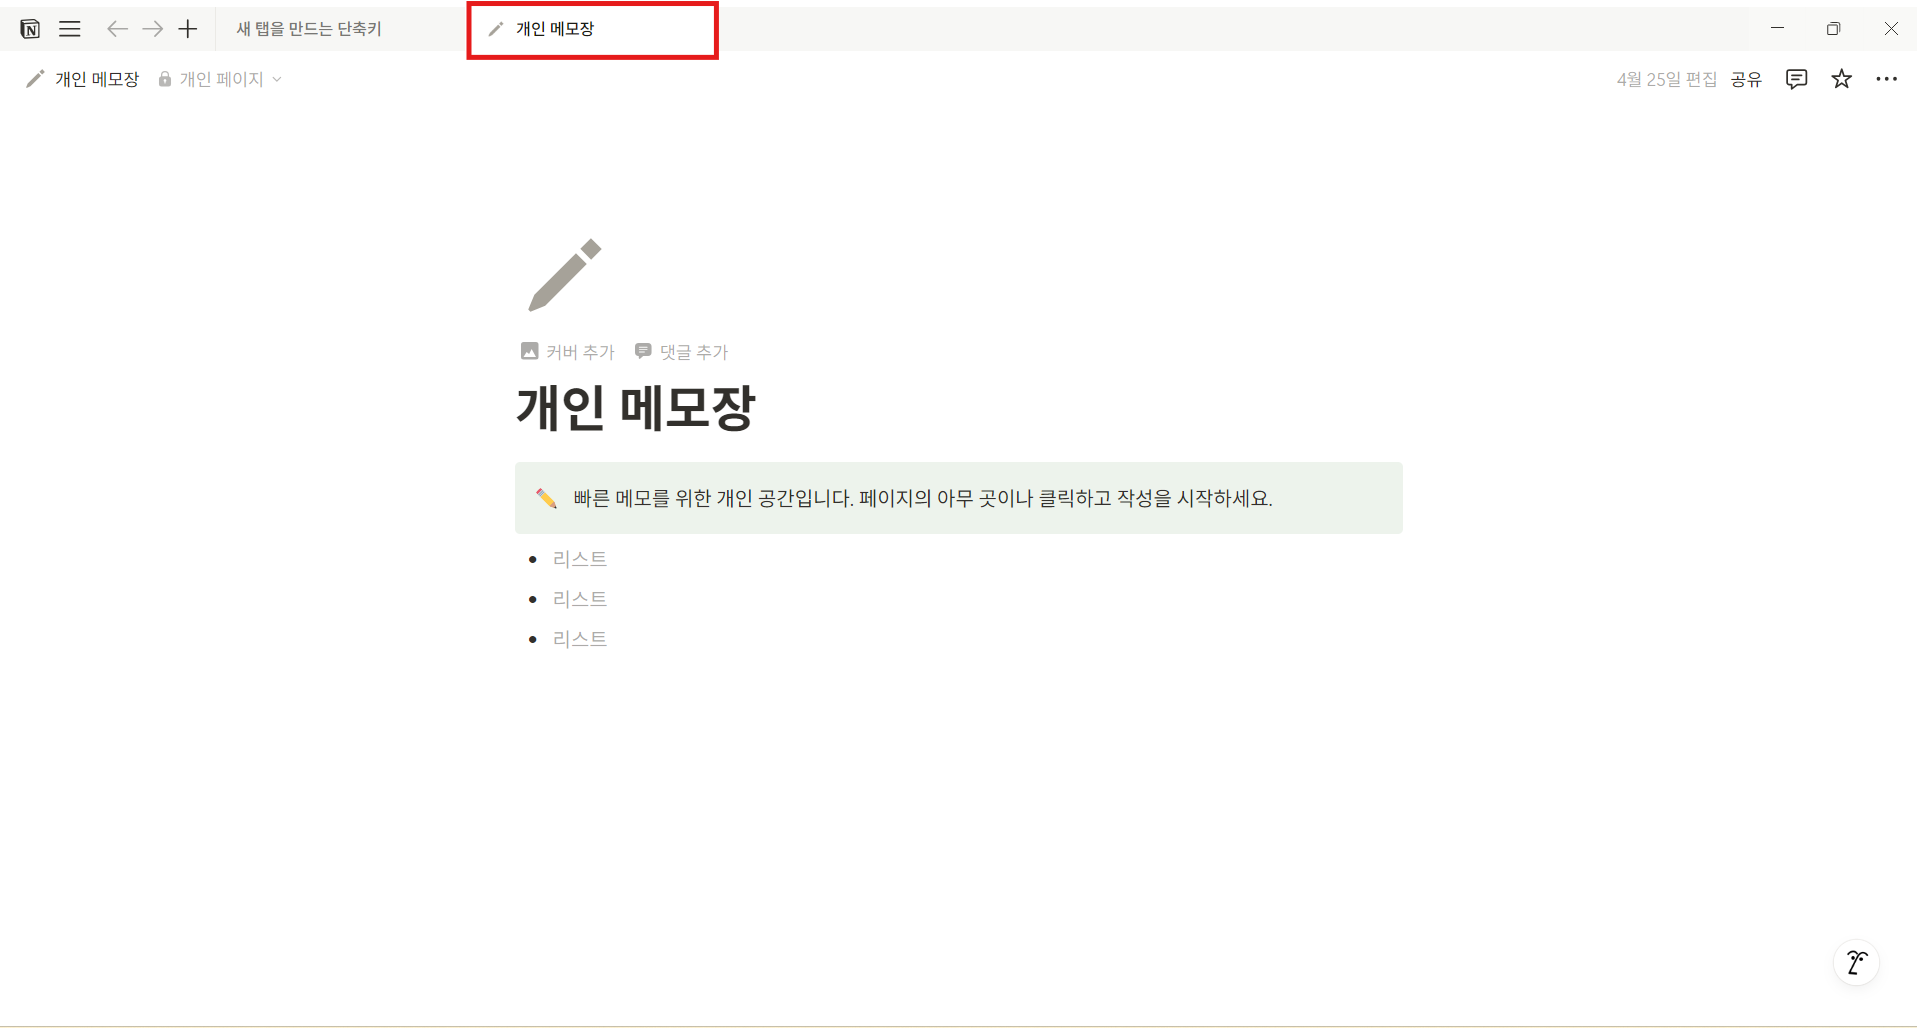Navigate forward with the forward arrow
The image size is (1917, 1028).
click(x=152, y=28)
